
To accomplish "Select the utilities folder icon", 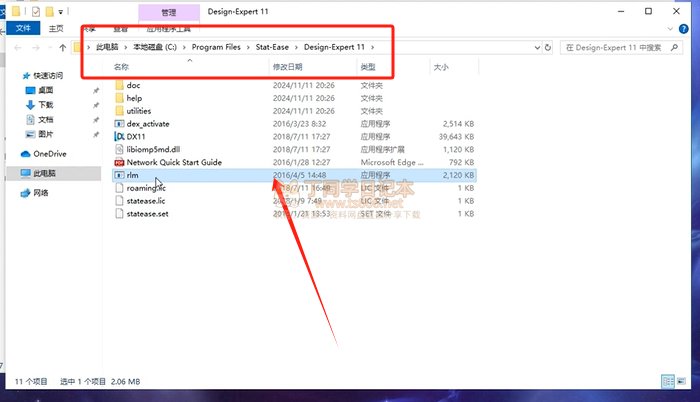I will [119, 111].
